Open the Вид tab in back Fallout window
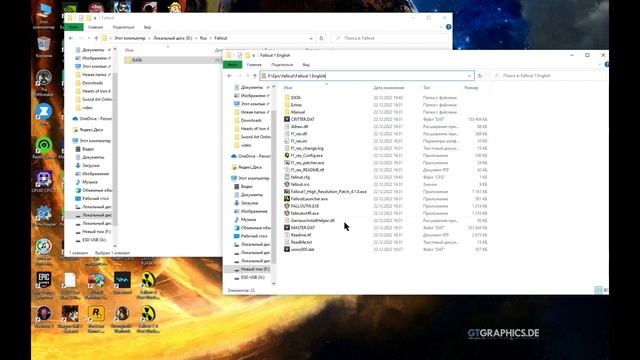This screenshot has width=640, height=360. [x=147, y=27]
